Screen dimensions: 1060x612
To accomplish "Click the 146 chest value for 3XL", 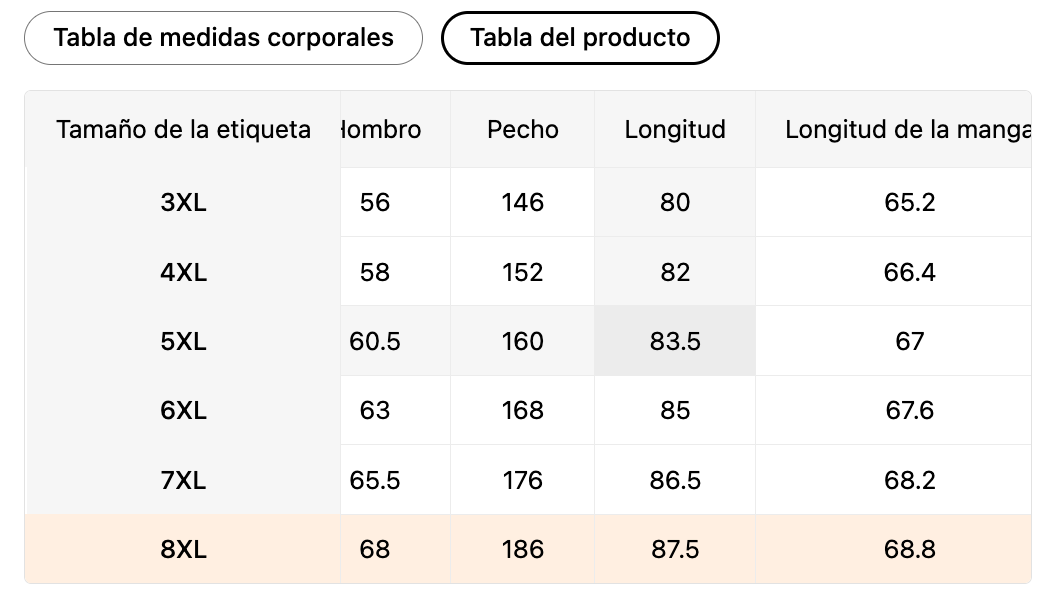I will (x=523, y=202).
